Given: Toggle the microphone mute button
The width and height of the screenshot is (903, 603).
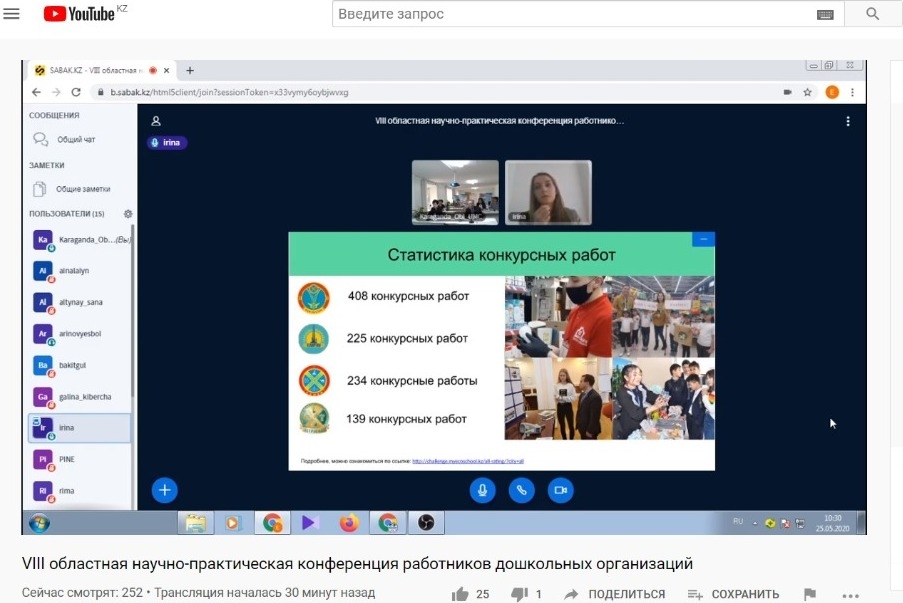Looking at the screenshot, I should click(482, 490).
